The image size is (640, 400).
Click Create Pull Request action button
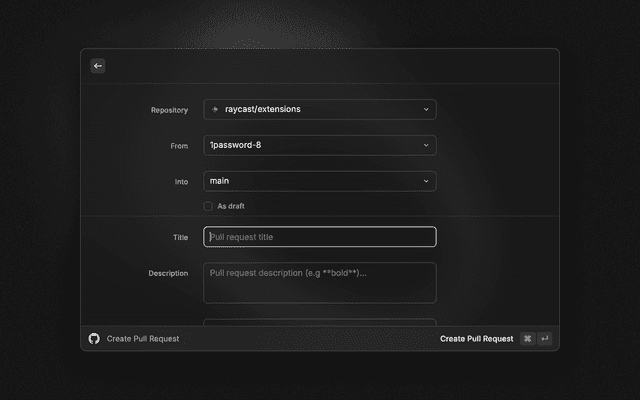coord(476,339)
